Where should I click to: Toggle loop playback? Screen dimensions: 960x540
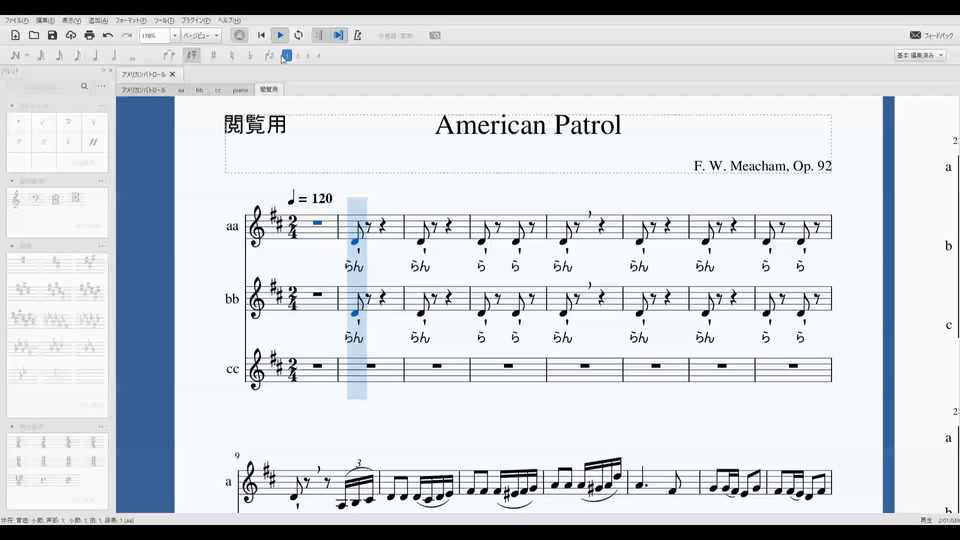(x=299, y=36)
